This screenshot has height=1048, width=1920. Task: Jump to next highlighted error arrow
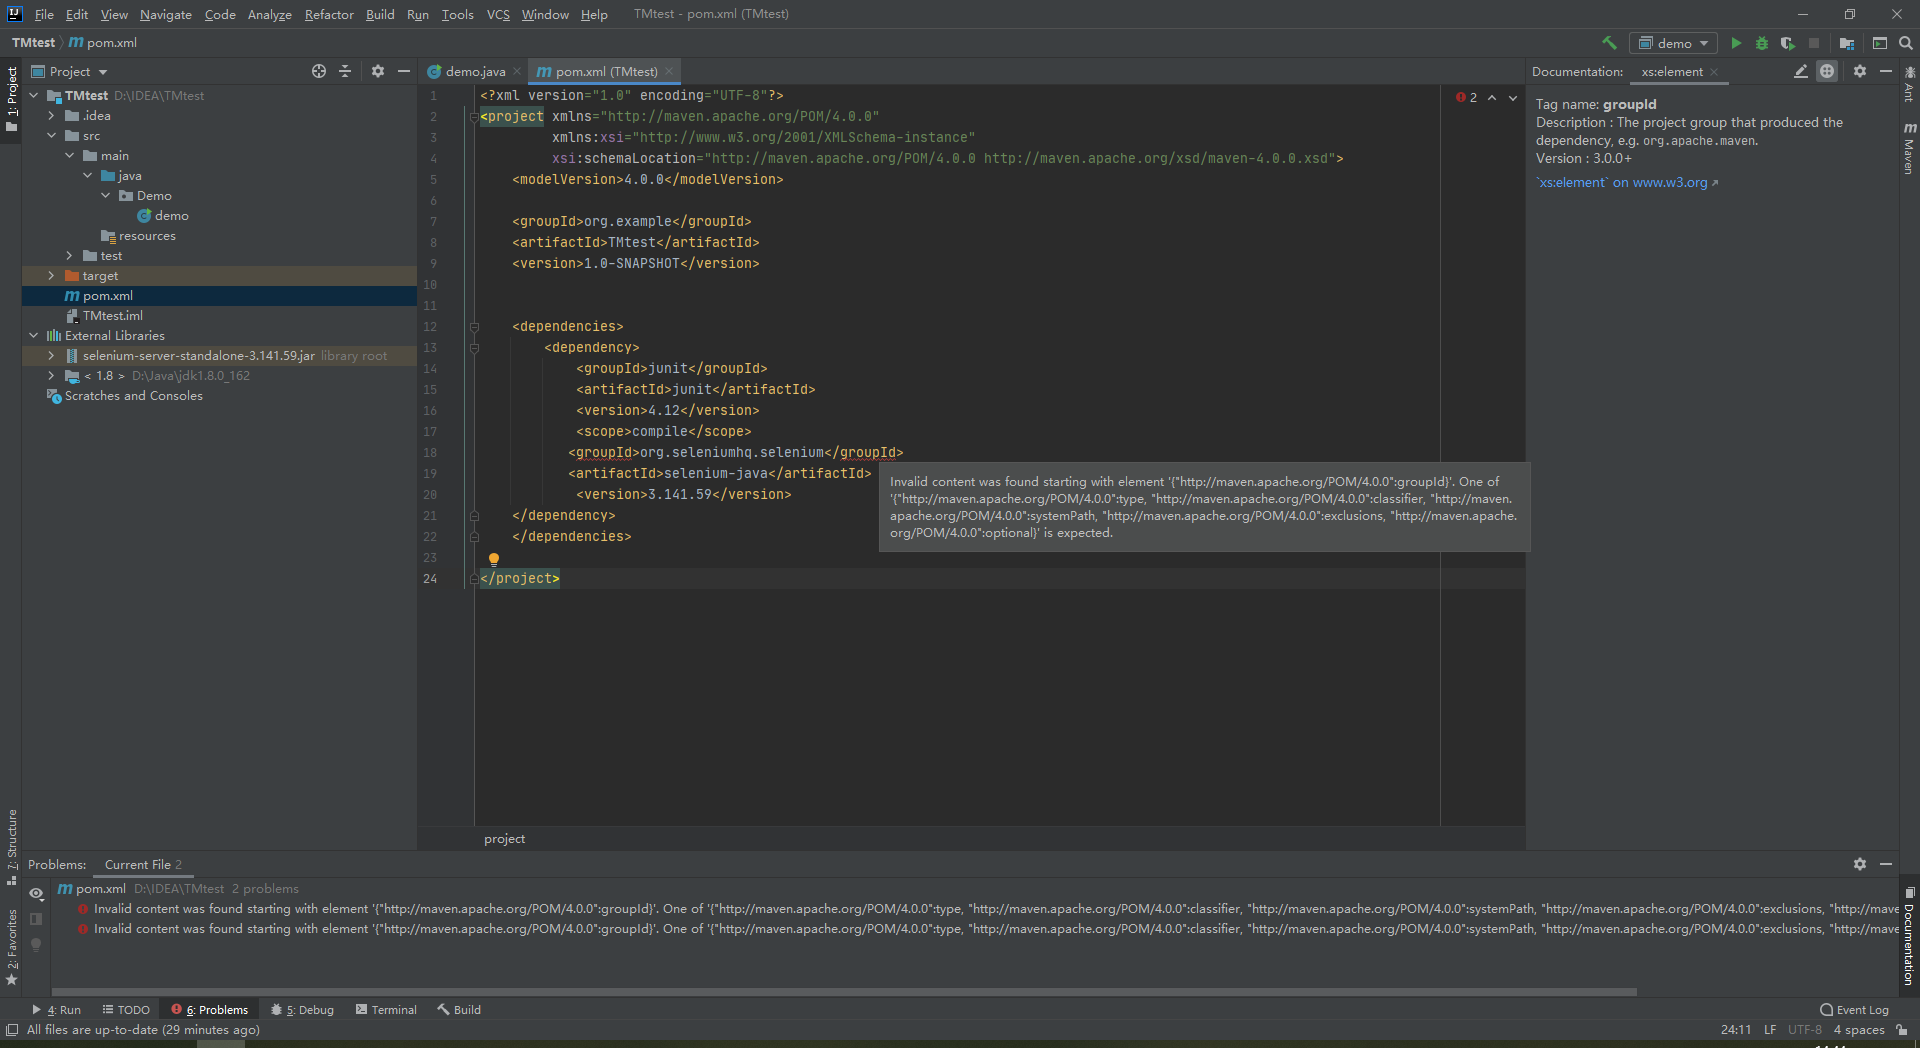click(1513, 97)
